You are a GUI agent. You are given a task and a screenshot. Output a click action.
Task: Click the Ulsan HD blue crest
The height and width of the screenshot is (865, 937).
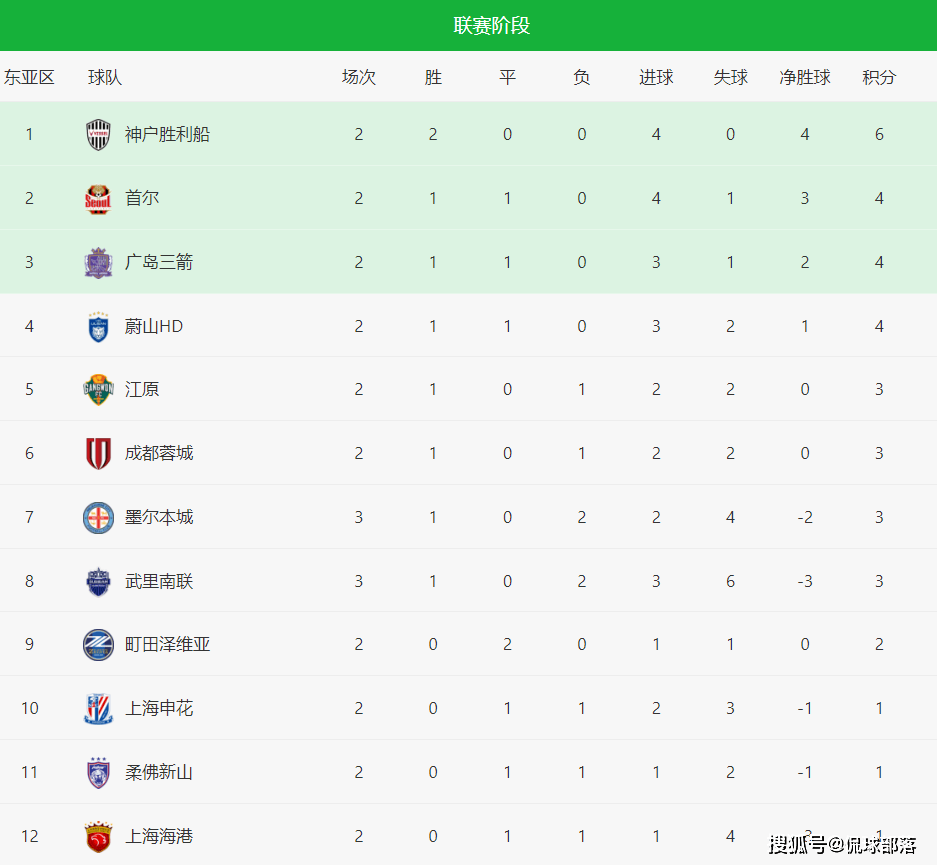point(98,326)
